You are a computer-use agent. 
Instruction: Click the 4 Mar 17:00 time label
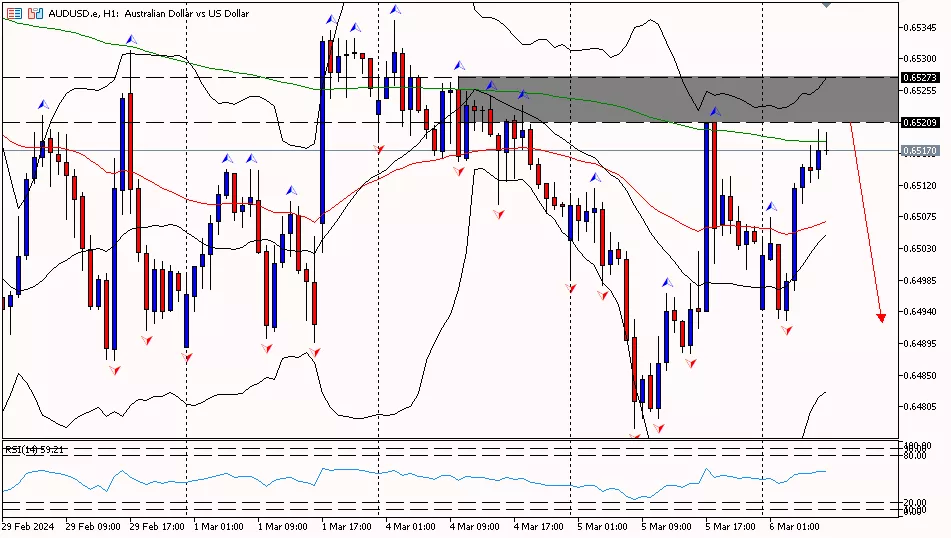coord(539,526)
